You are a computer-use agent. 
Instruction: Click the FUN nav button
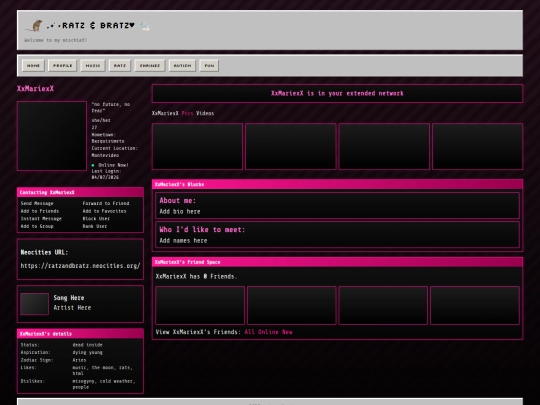coord(209,65)
